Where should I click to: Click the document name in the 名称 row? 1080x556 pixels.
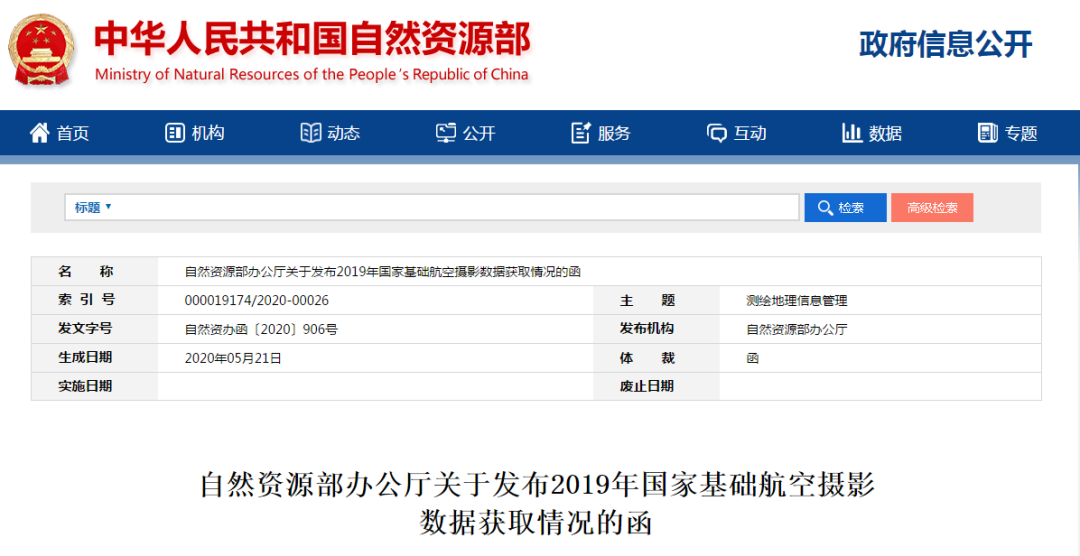click(382, 272)
